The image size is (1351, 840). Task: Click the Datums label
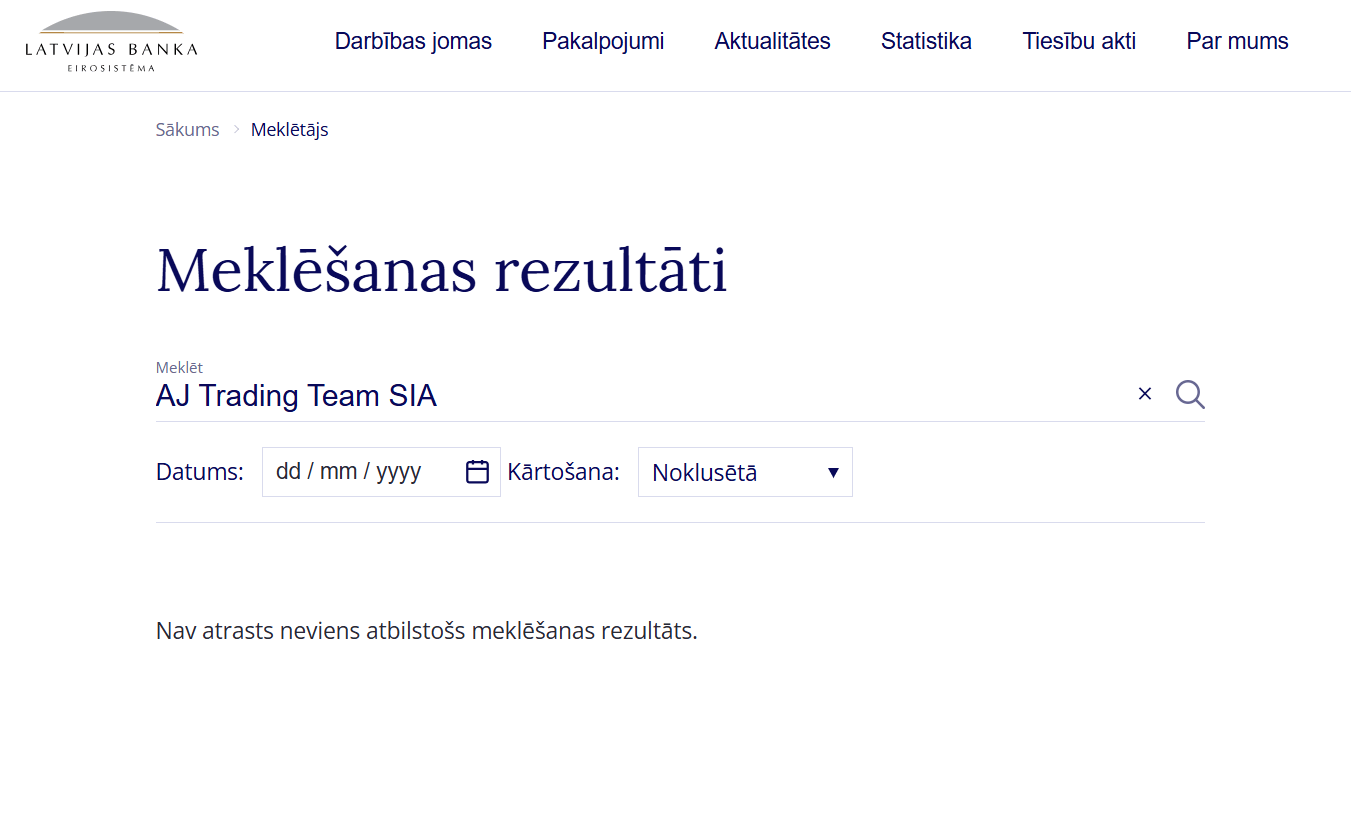pyautogui.click(x=200, y=472)
